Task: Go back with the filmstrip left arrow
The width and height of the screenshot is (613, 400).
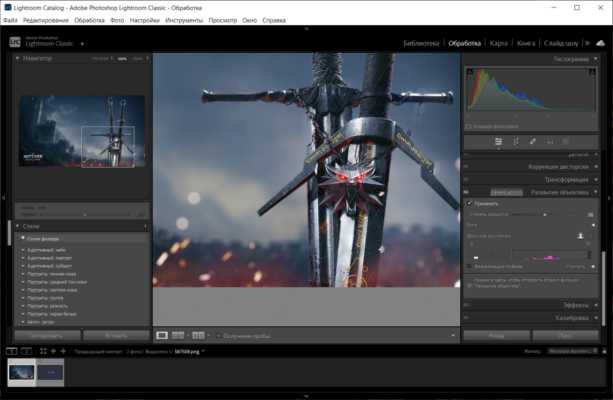Action: [x=53, y=351]
